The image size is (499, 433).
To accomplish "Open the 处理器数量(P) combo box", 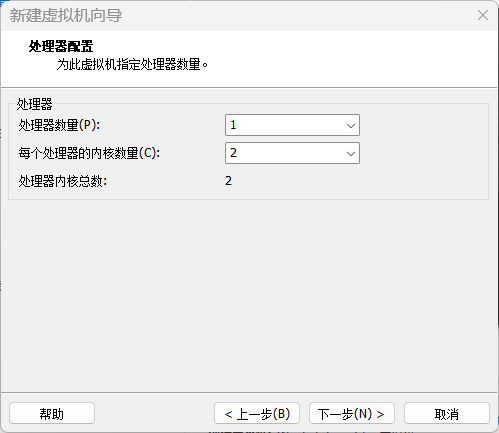I will click(292, 125).
